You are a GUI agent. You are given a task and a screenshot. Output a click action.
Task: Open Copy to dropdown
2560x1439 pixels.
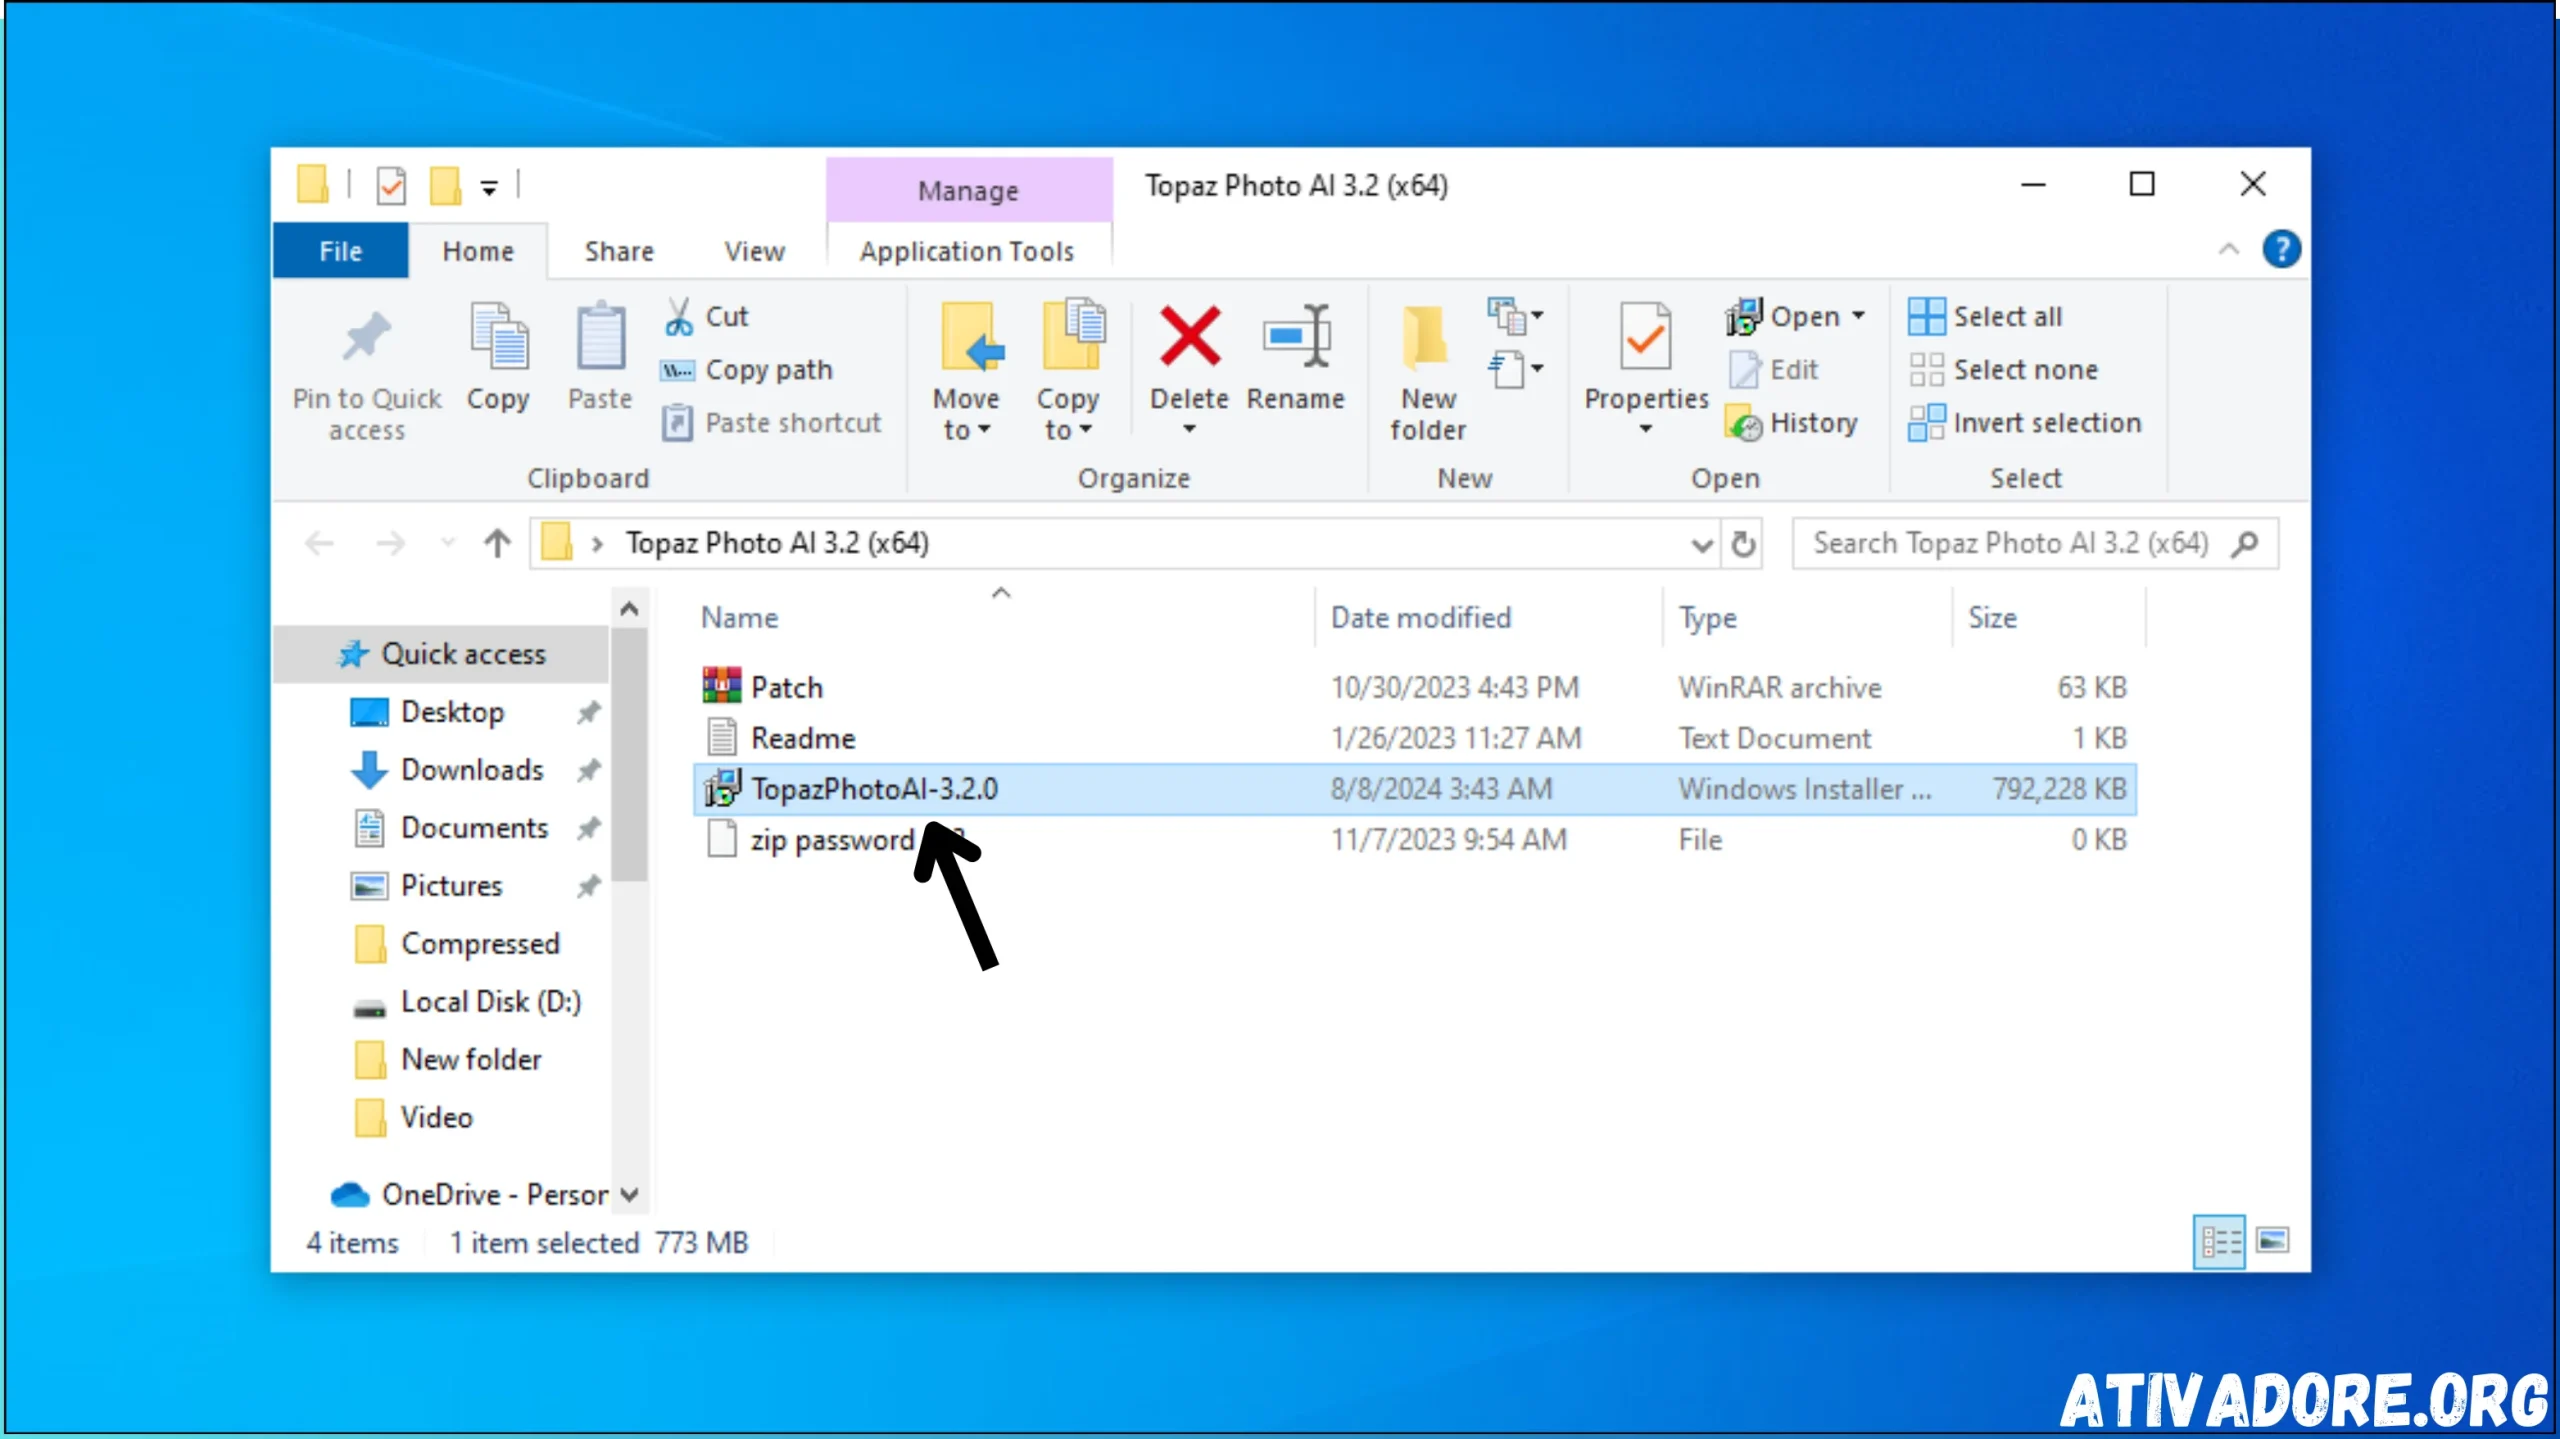click(x=1068, y=370)
